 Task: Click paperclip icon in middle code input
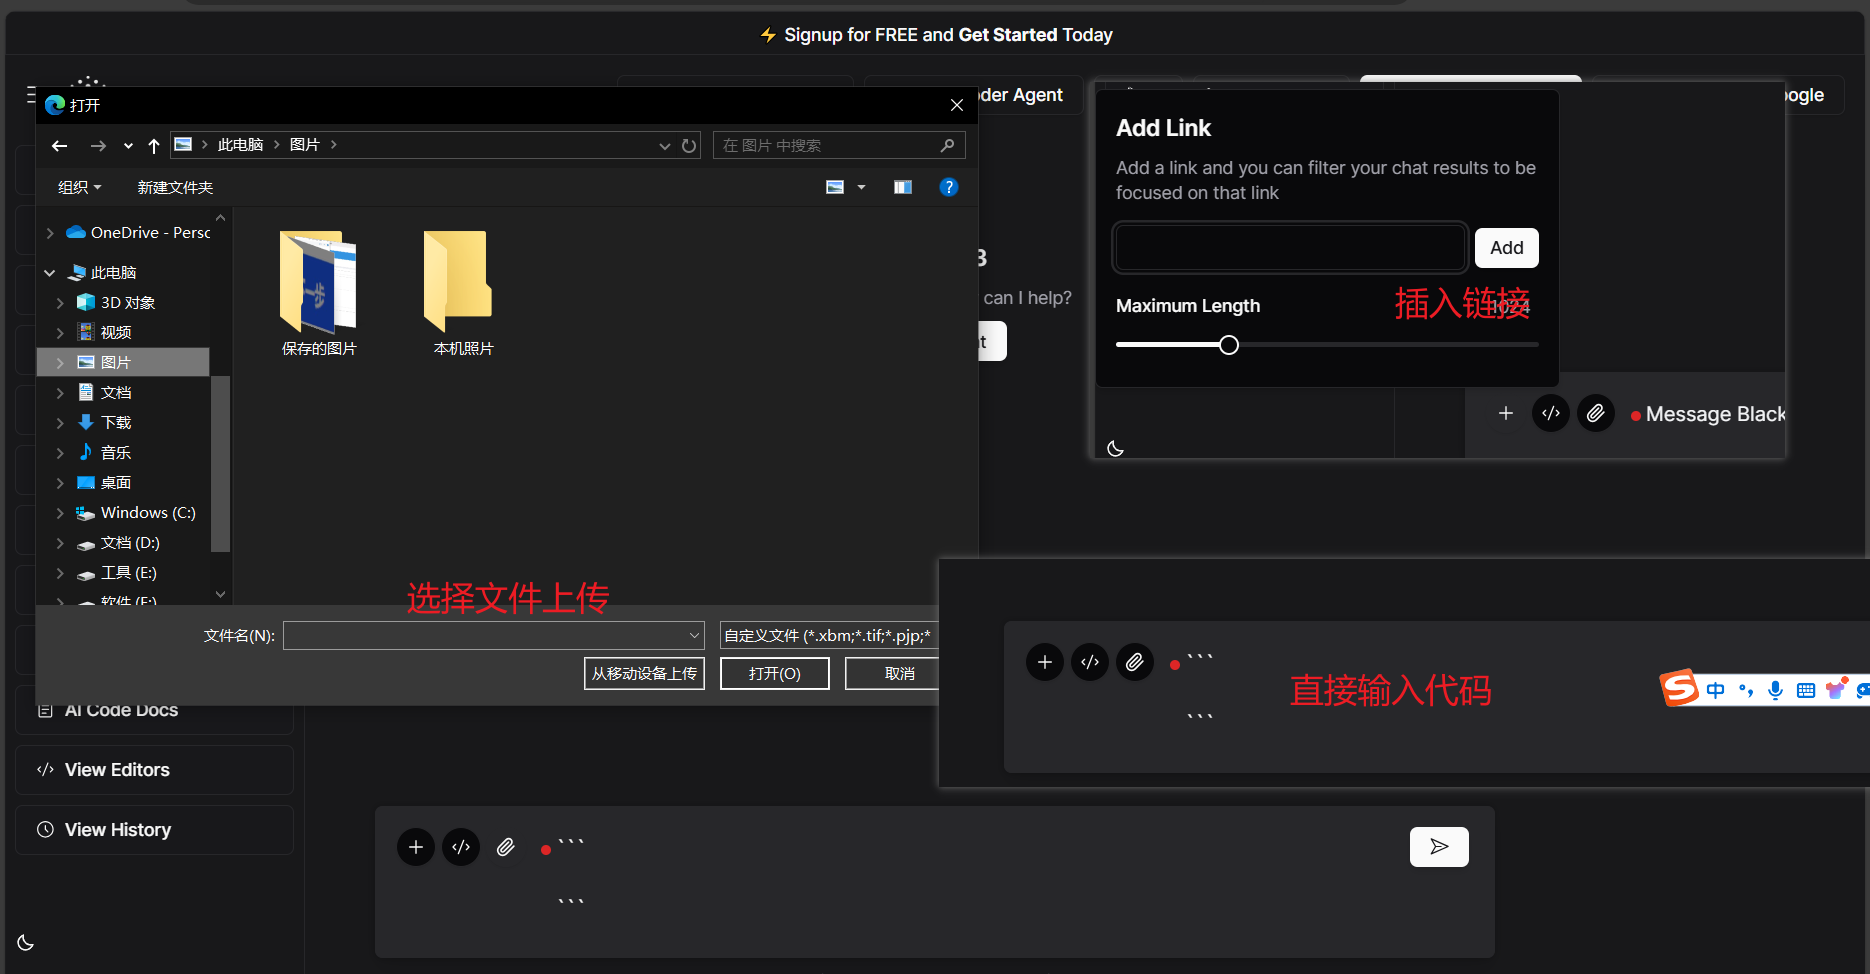1135,662
